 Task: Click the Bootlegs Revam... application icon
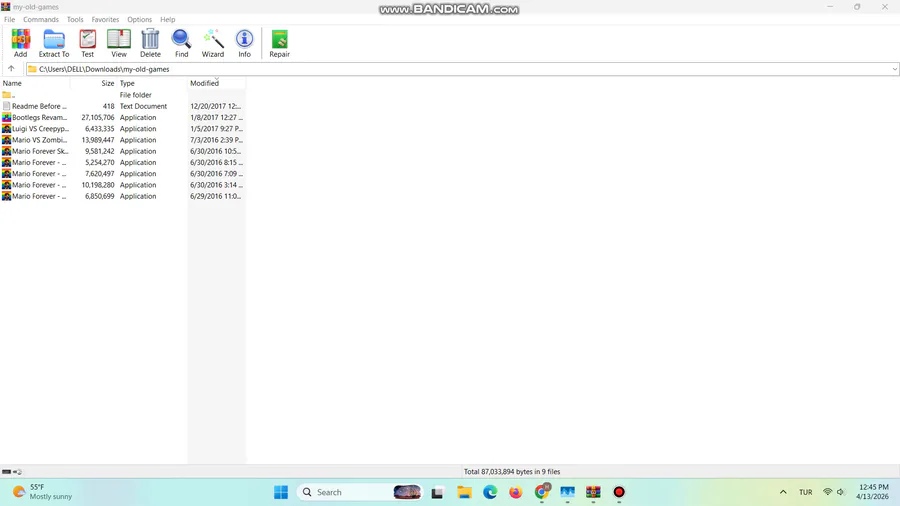6,117
